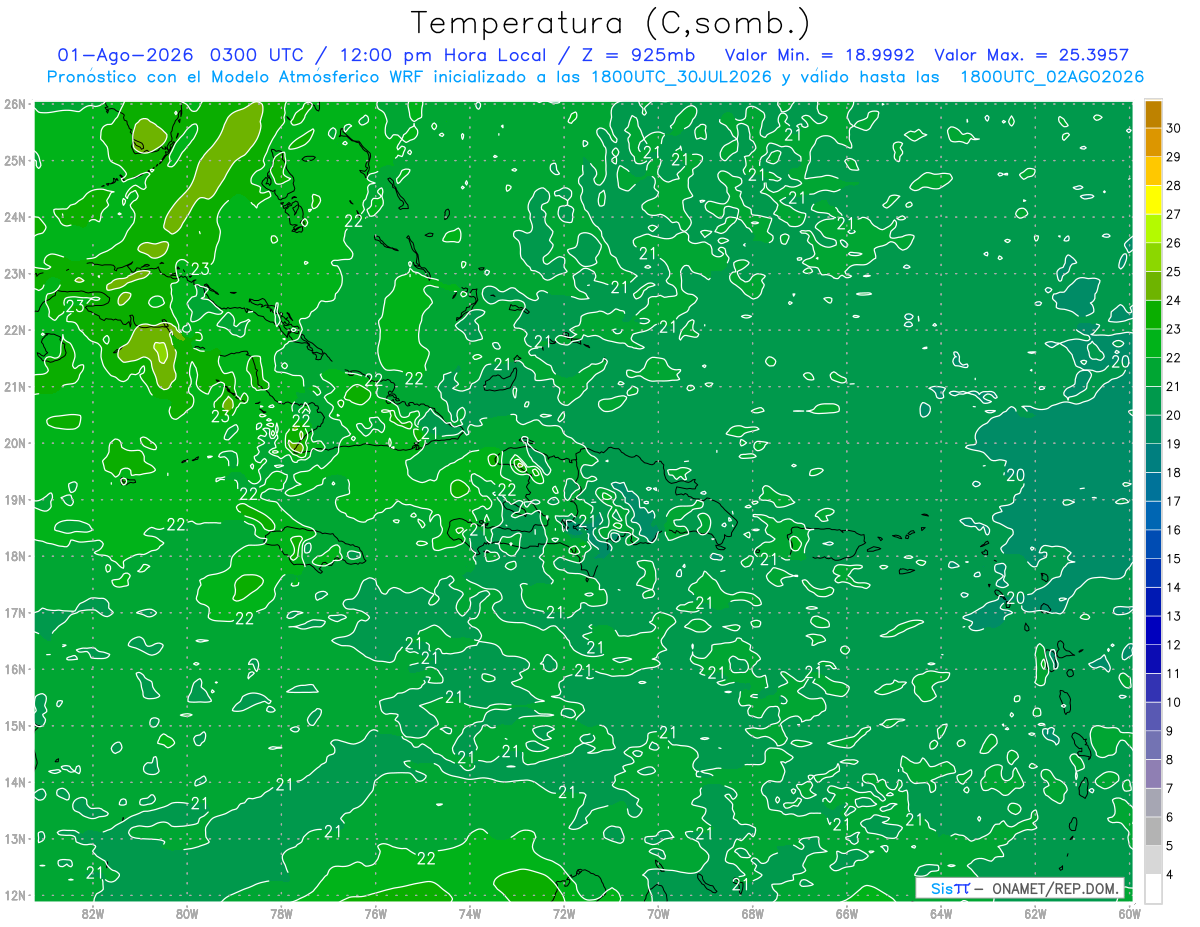Pick the orange color band between 29 and 30
This screenshot has height=927, width=1200.
tap(1153, 142)
